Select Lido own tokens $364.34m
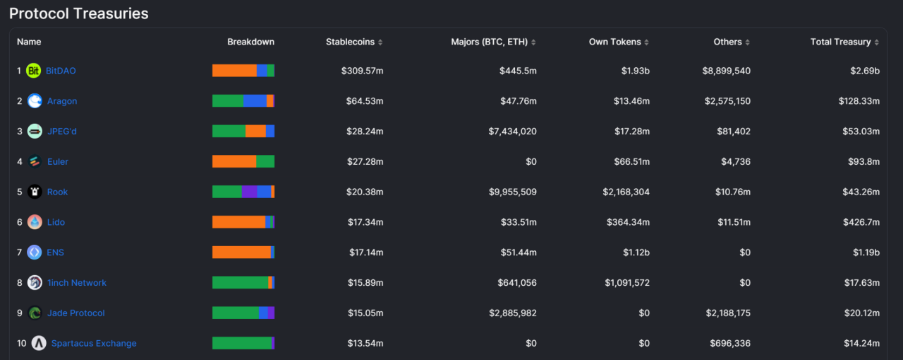Screen dimensions: 903x360 629,222
